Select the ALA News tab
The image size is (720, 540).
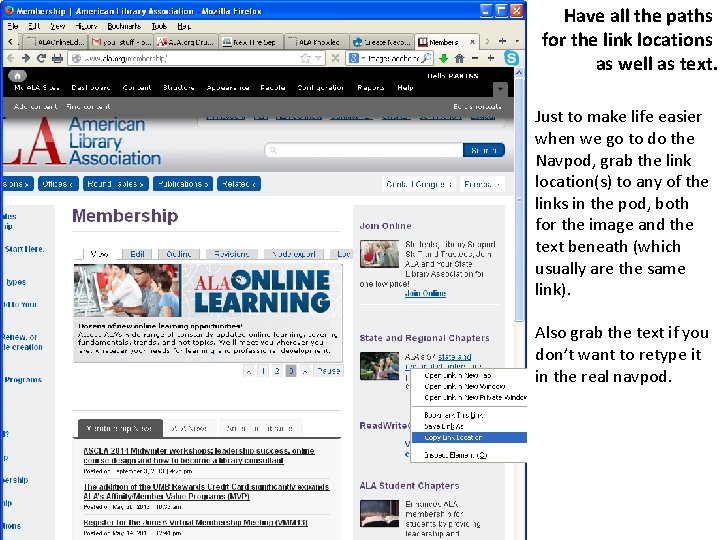(x=189, y=428)
